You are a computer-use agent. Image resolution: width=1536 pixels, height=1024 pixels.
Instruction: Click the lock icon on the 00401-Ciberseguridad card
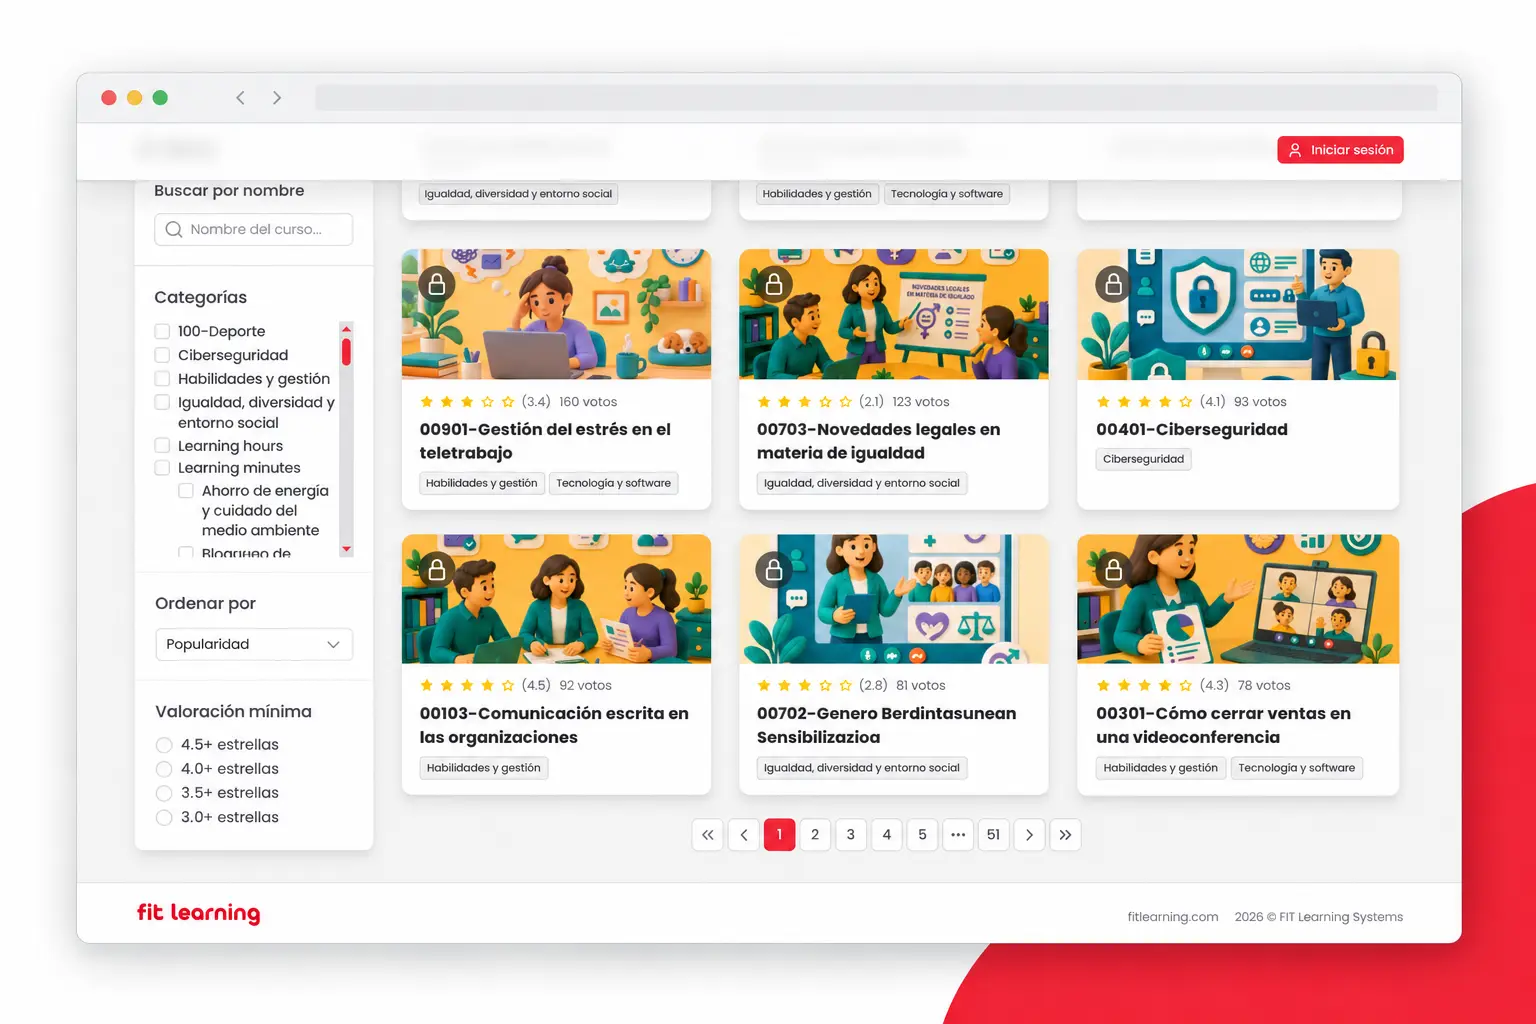pyautogui.click(x=1113, y=285)
